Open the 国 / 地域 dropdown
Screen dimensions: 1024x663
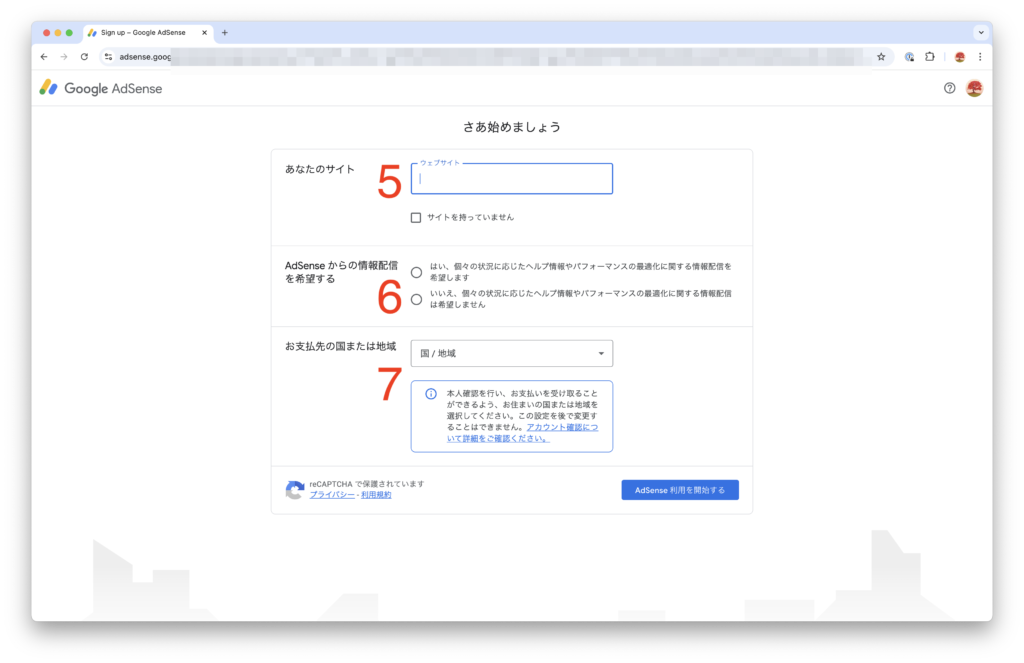point(512,353)
